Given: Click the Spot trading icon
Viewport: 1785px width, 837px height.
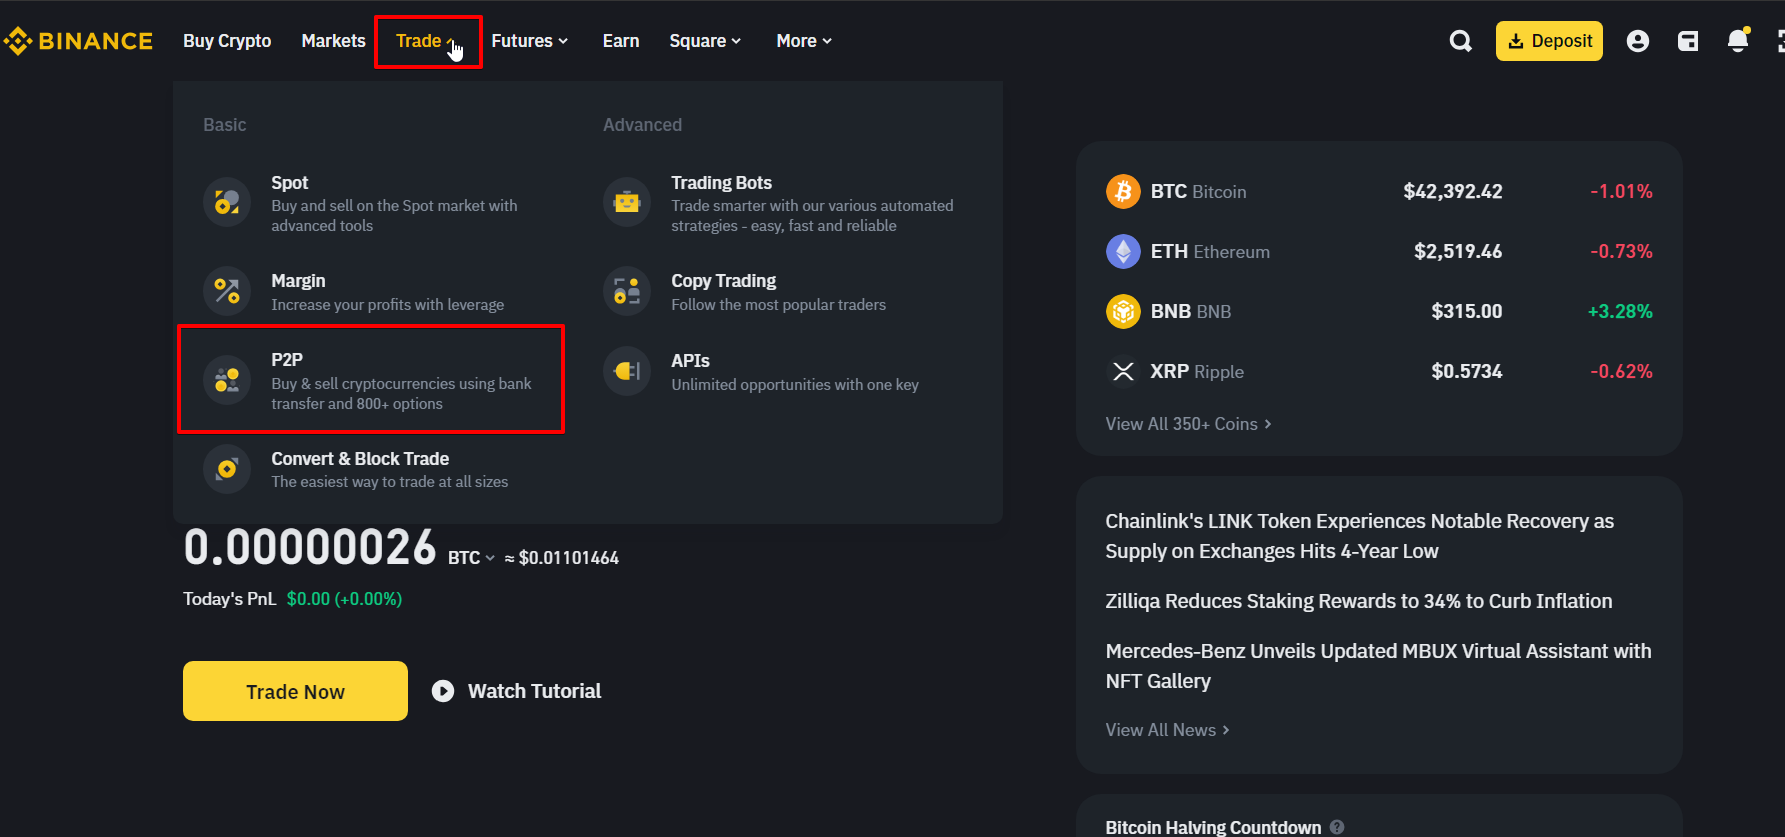Looking at the screenshot, I should (x=227, y=203).
